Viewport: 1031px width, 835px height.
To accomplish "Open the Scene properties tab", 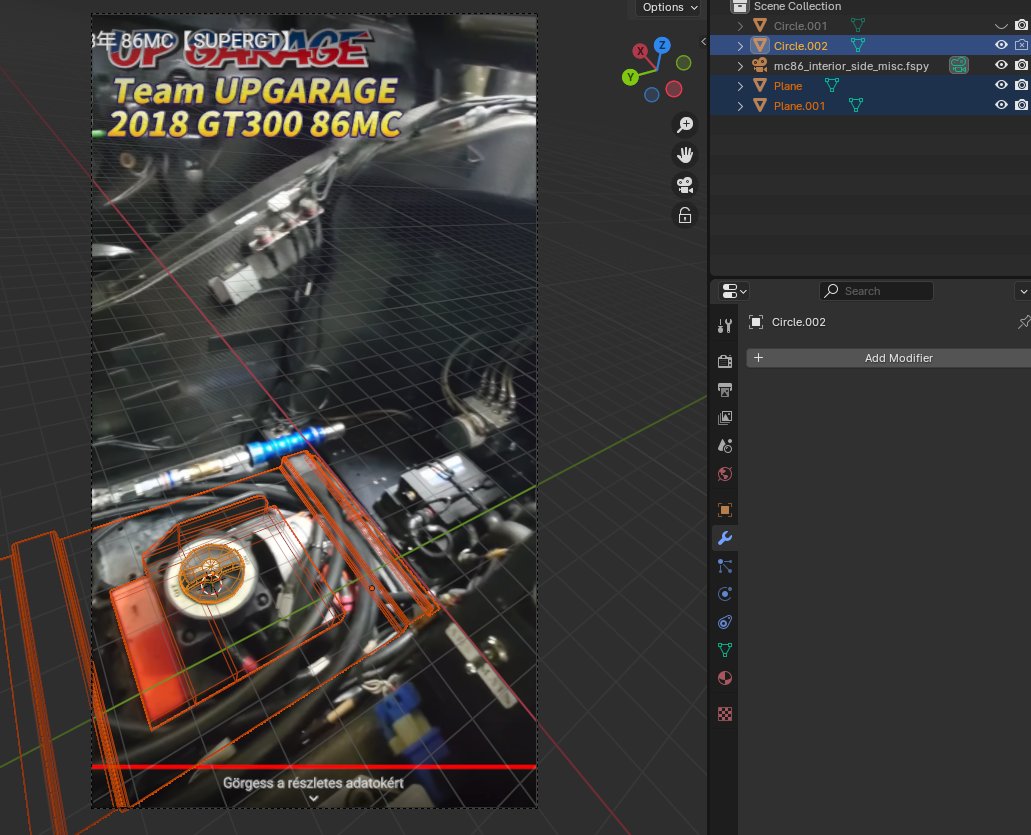I will point(725,446).
